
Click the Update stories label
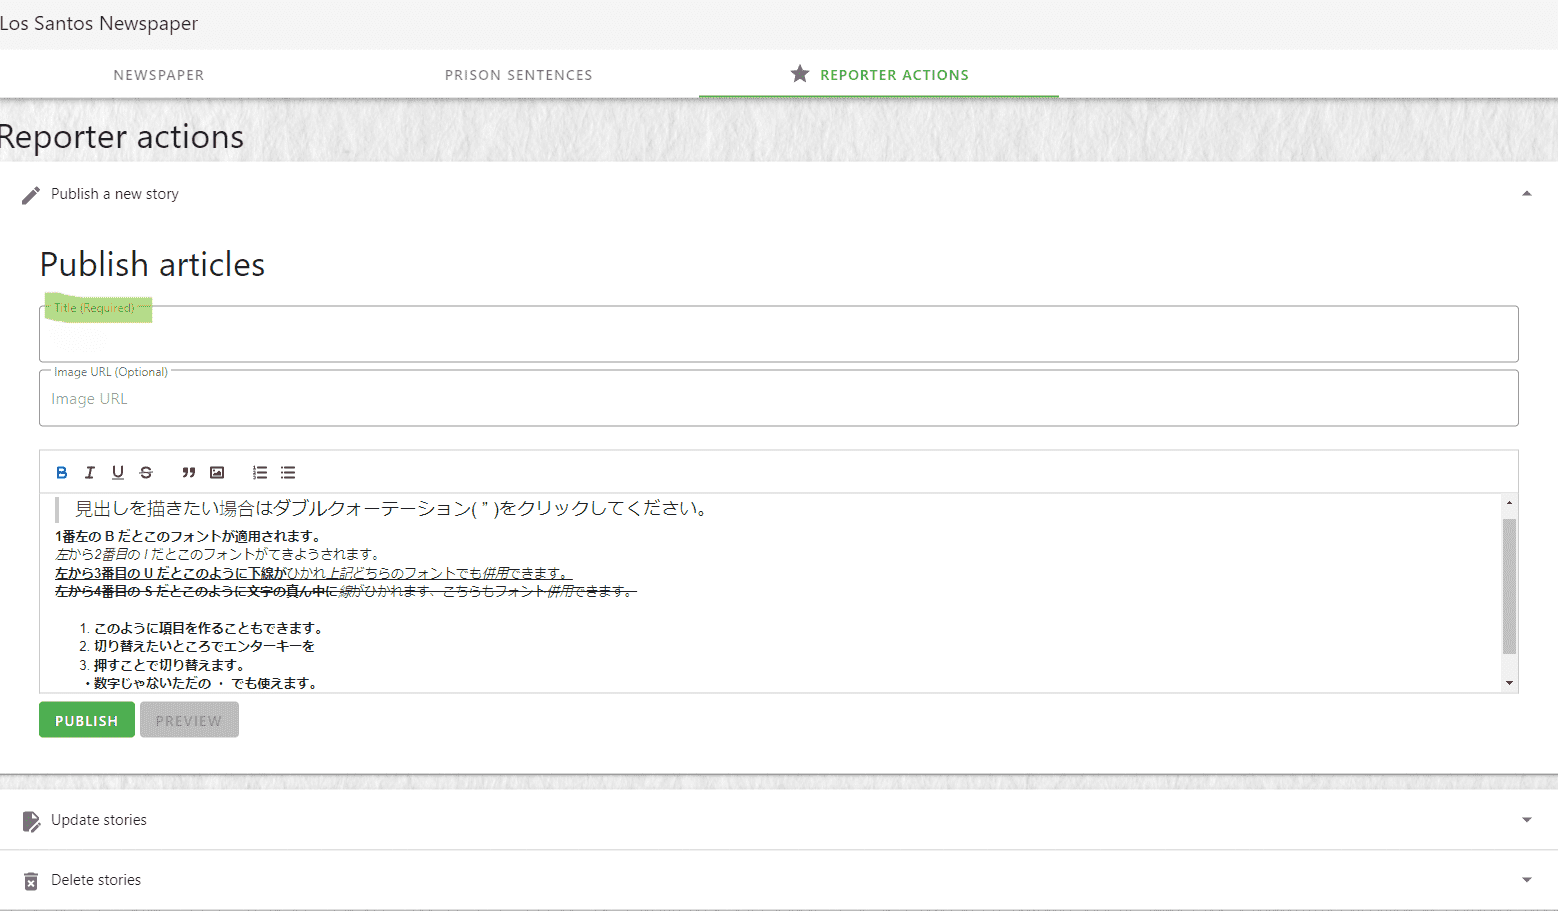coord(99,820)
